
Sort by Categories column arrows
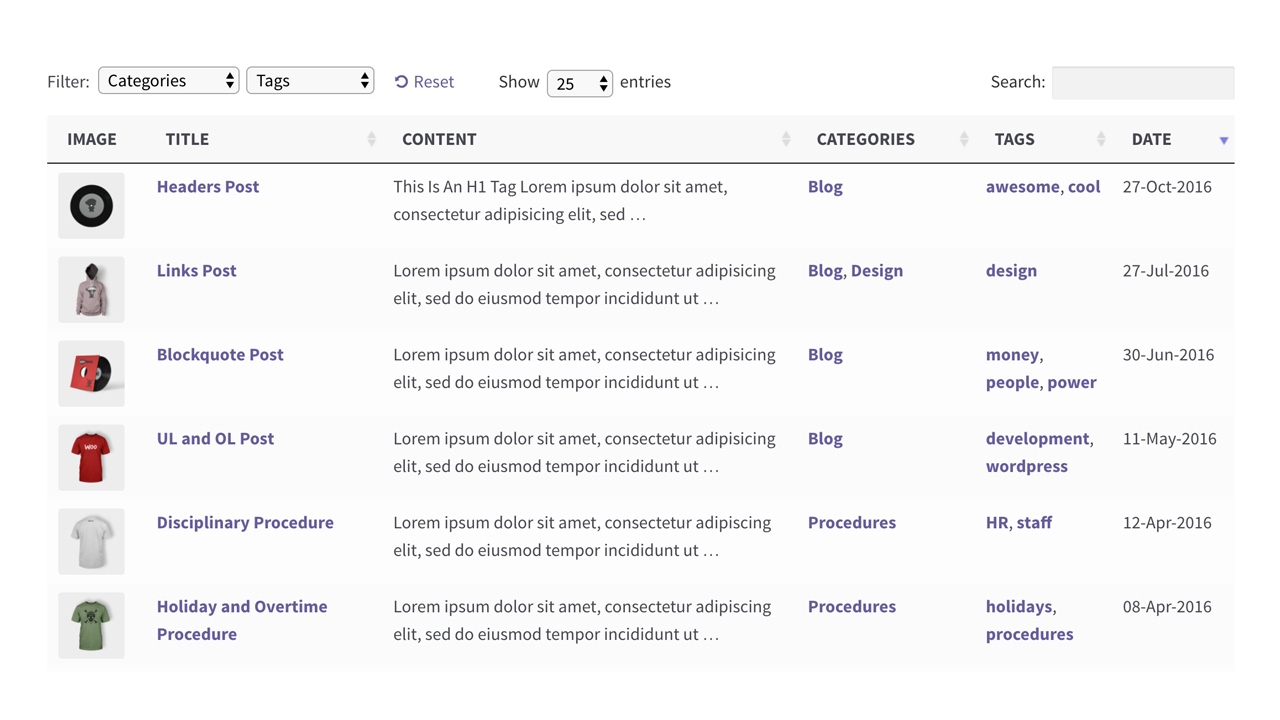pyautogui.click(x=964, y=140)
